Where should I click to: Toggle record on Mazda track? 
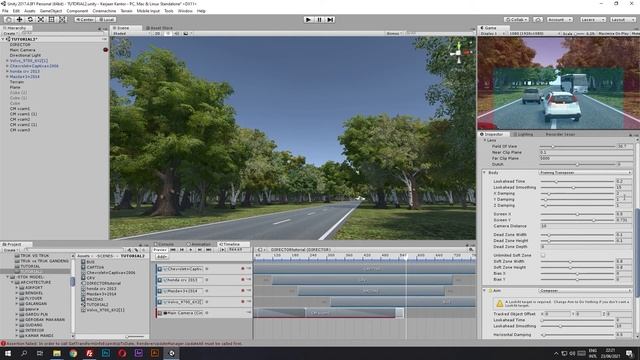click(x=243, y=291)
